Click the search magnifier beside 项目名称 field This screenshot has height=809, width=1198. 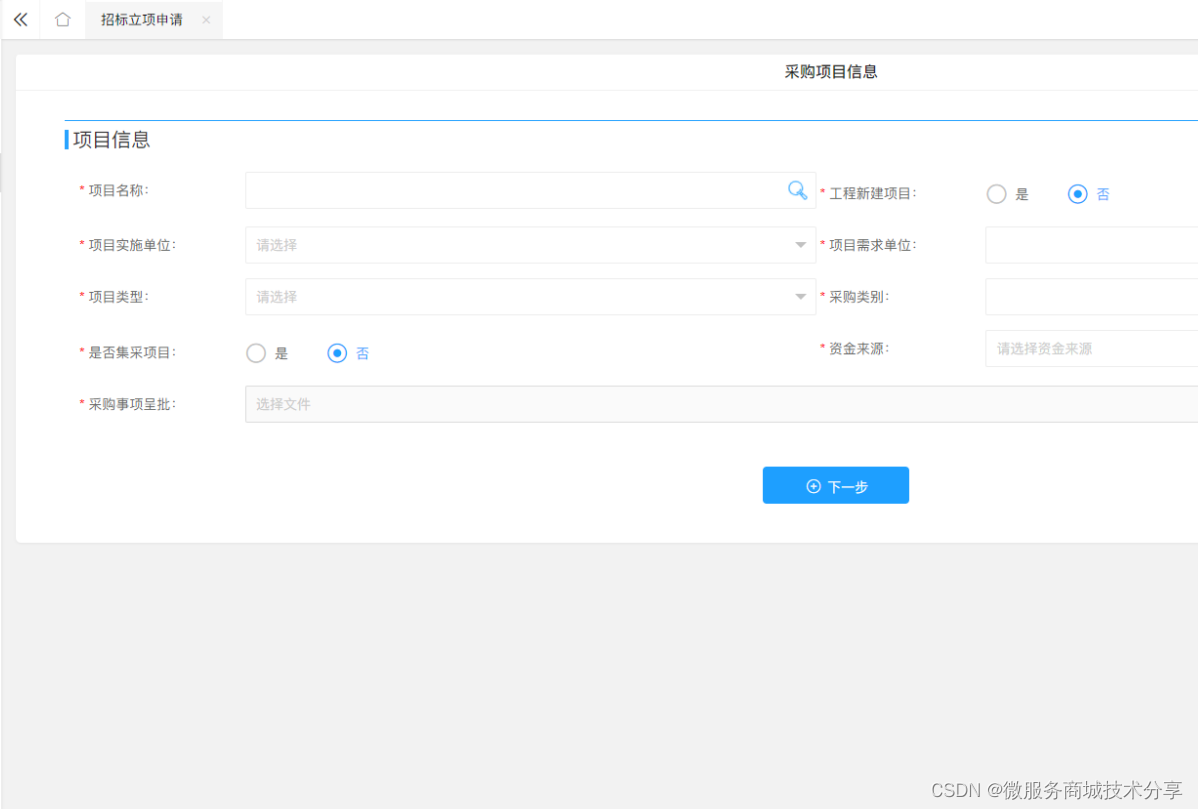point(797,190)
